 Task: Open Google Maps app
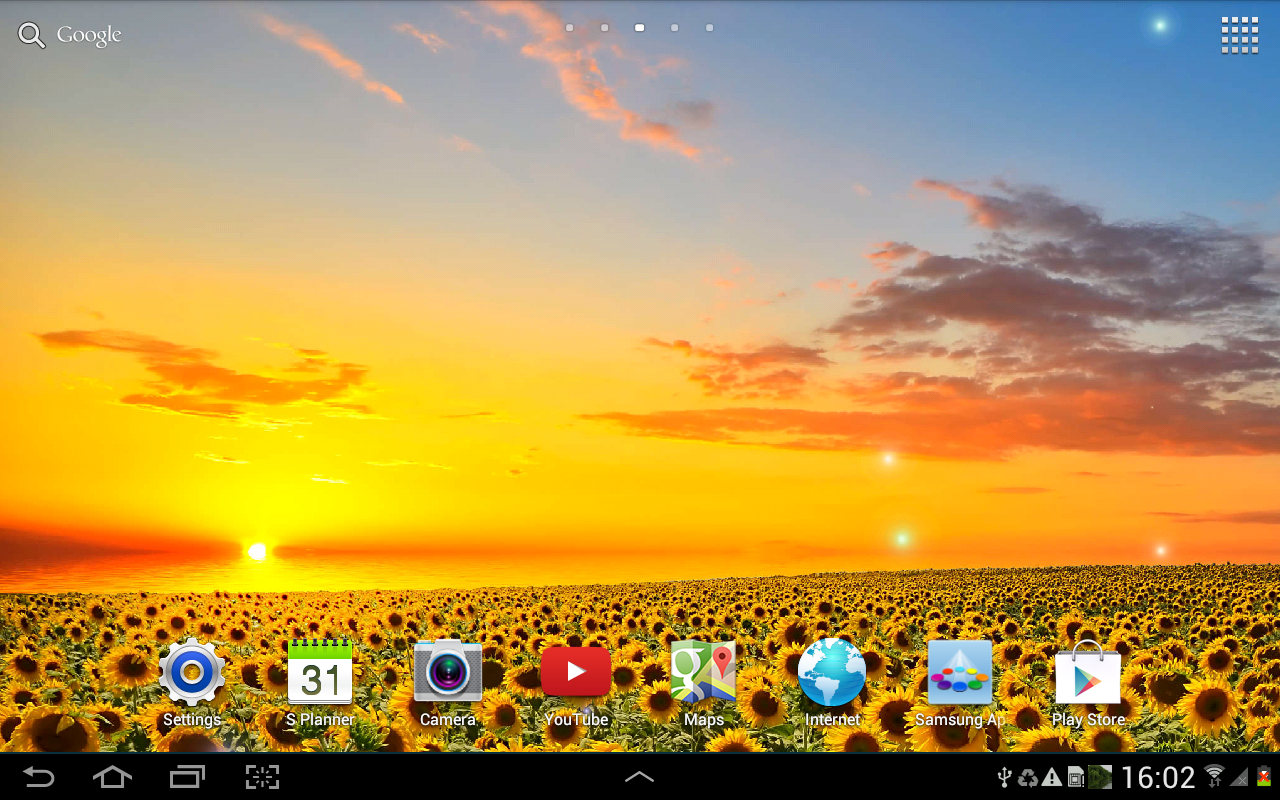tap(703, 674)
